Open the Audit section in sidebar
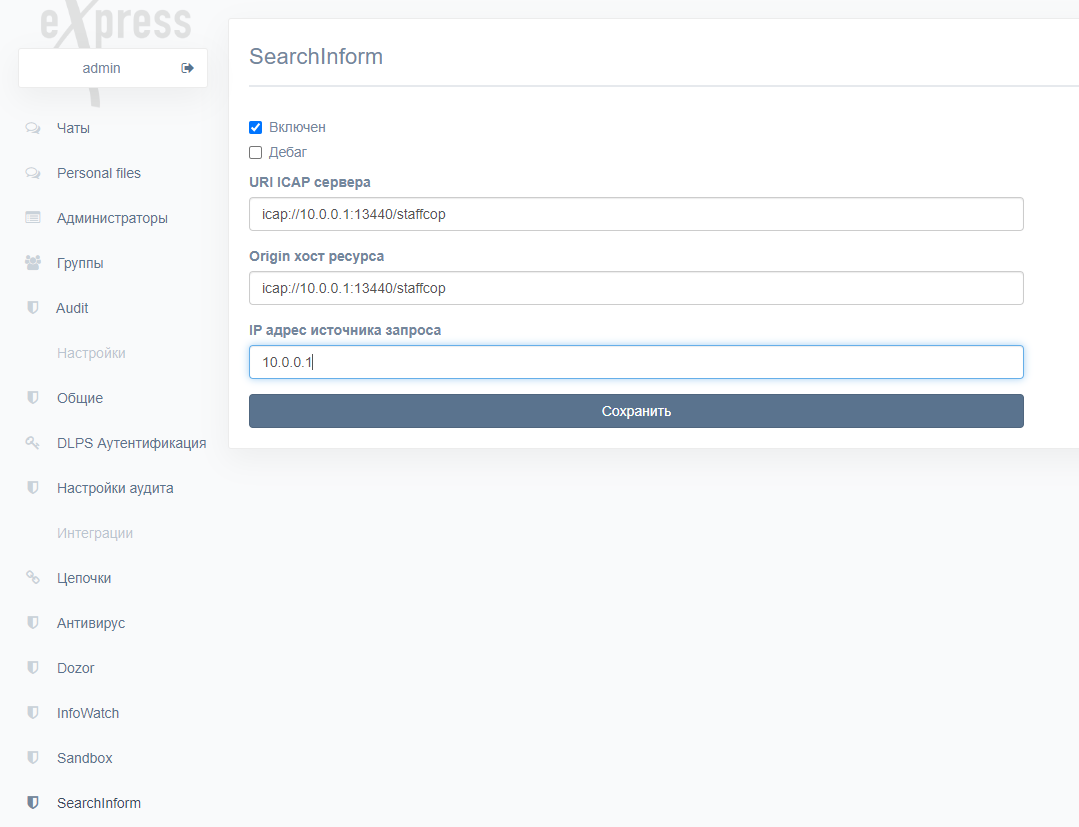 pyautogui.click(x=72, y=308)
